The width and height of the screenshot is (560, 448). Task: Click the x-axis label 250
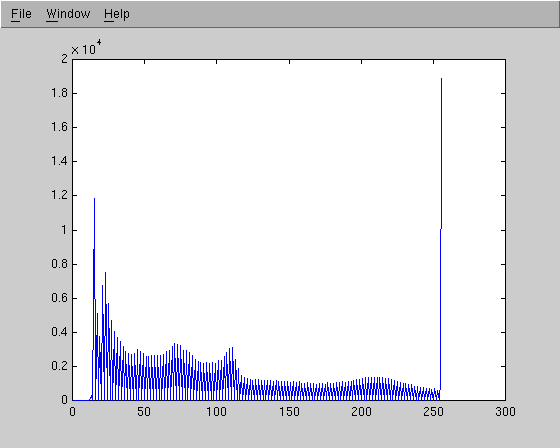(433, 412)
